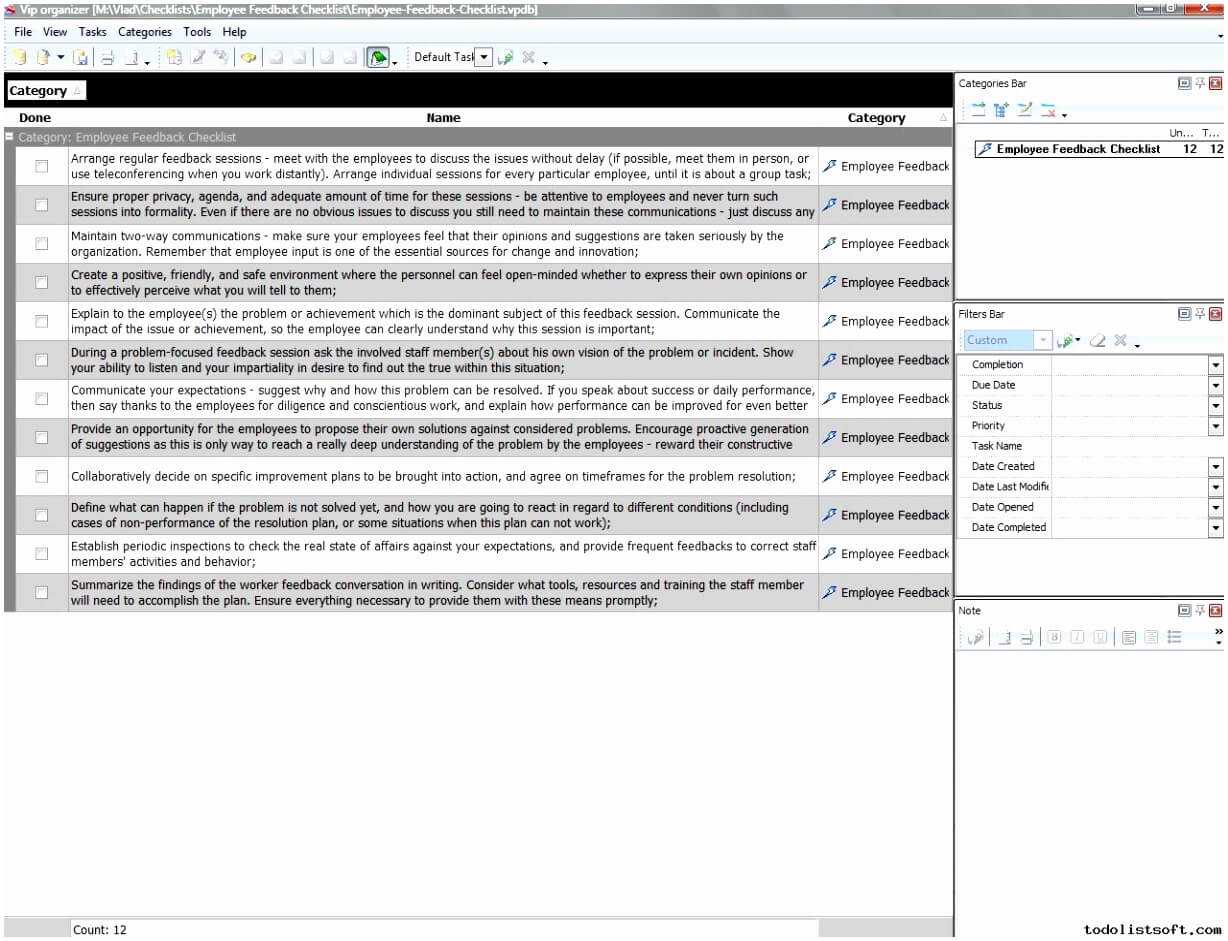Open the Status filter dropdown
This screenshot has height=941, width=1228.
tap(1215, 405)
